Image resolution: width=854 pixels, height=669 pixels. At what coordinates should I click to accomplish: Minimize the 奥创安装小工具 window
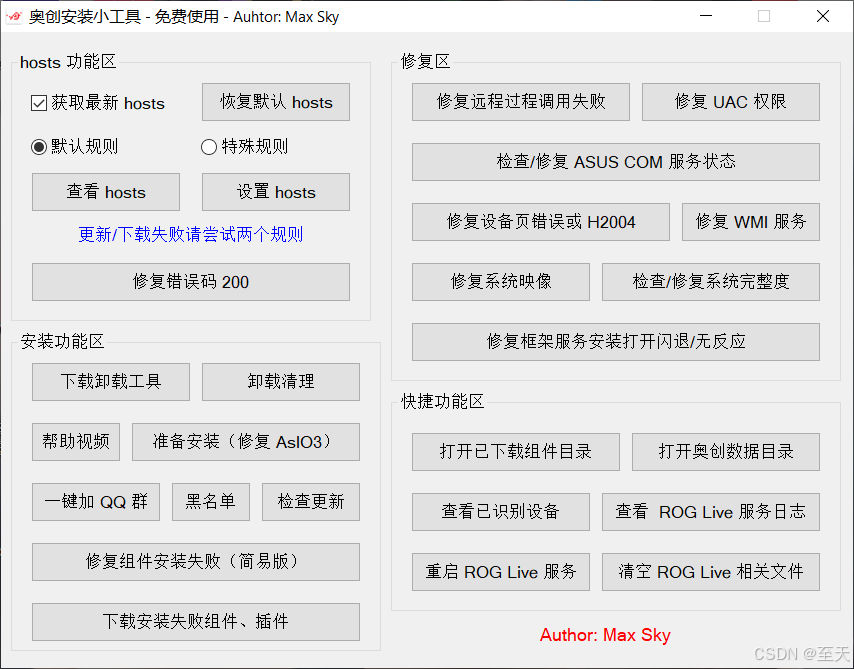tap(706, 16)
